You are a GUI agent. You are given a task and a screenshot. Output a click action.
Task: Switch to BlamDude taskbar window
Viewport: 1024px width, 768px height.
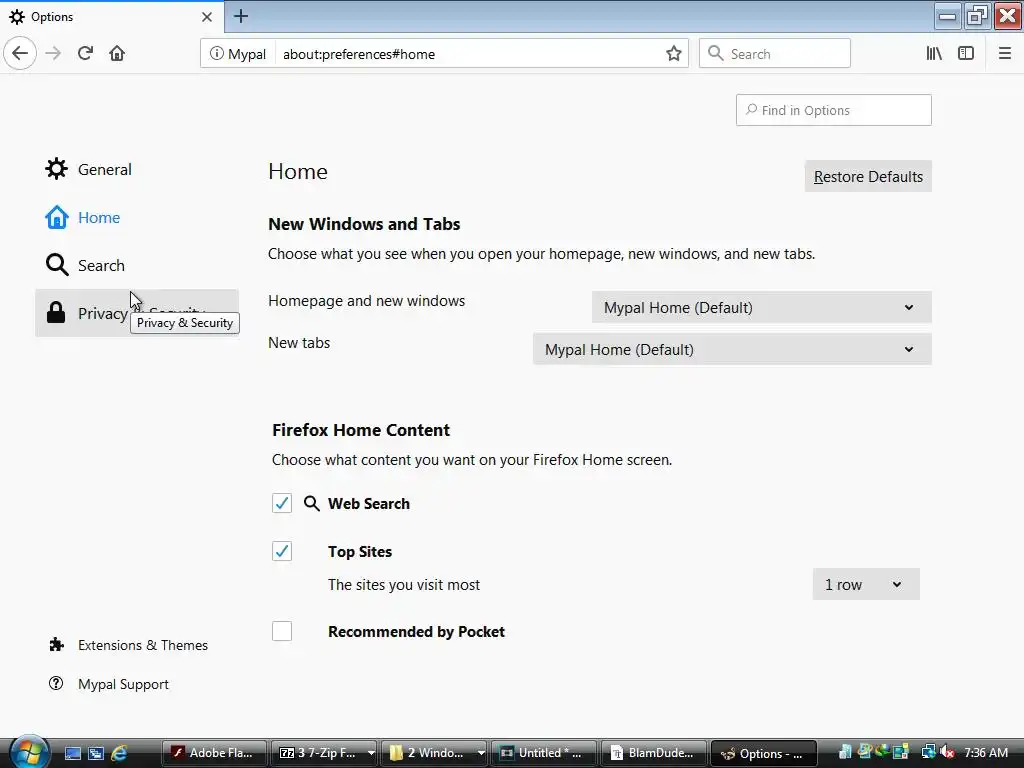[654, 753]
